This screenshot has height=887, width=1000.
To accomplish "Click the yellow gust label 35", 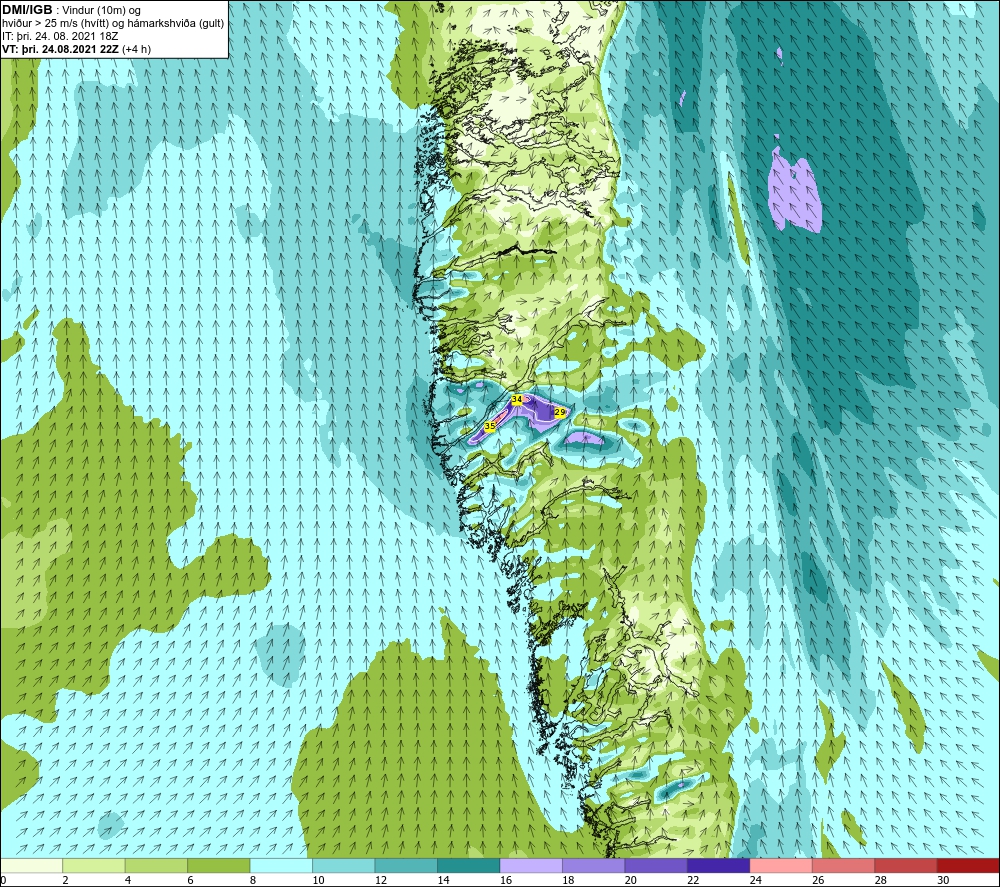I will click(x=490, y=426).
